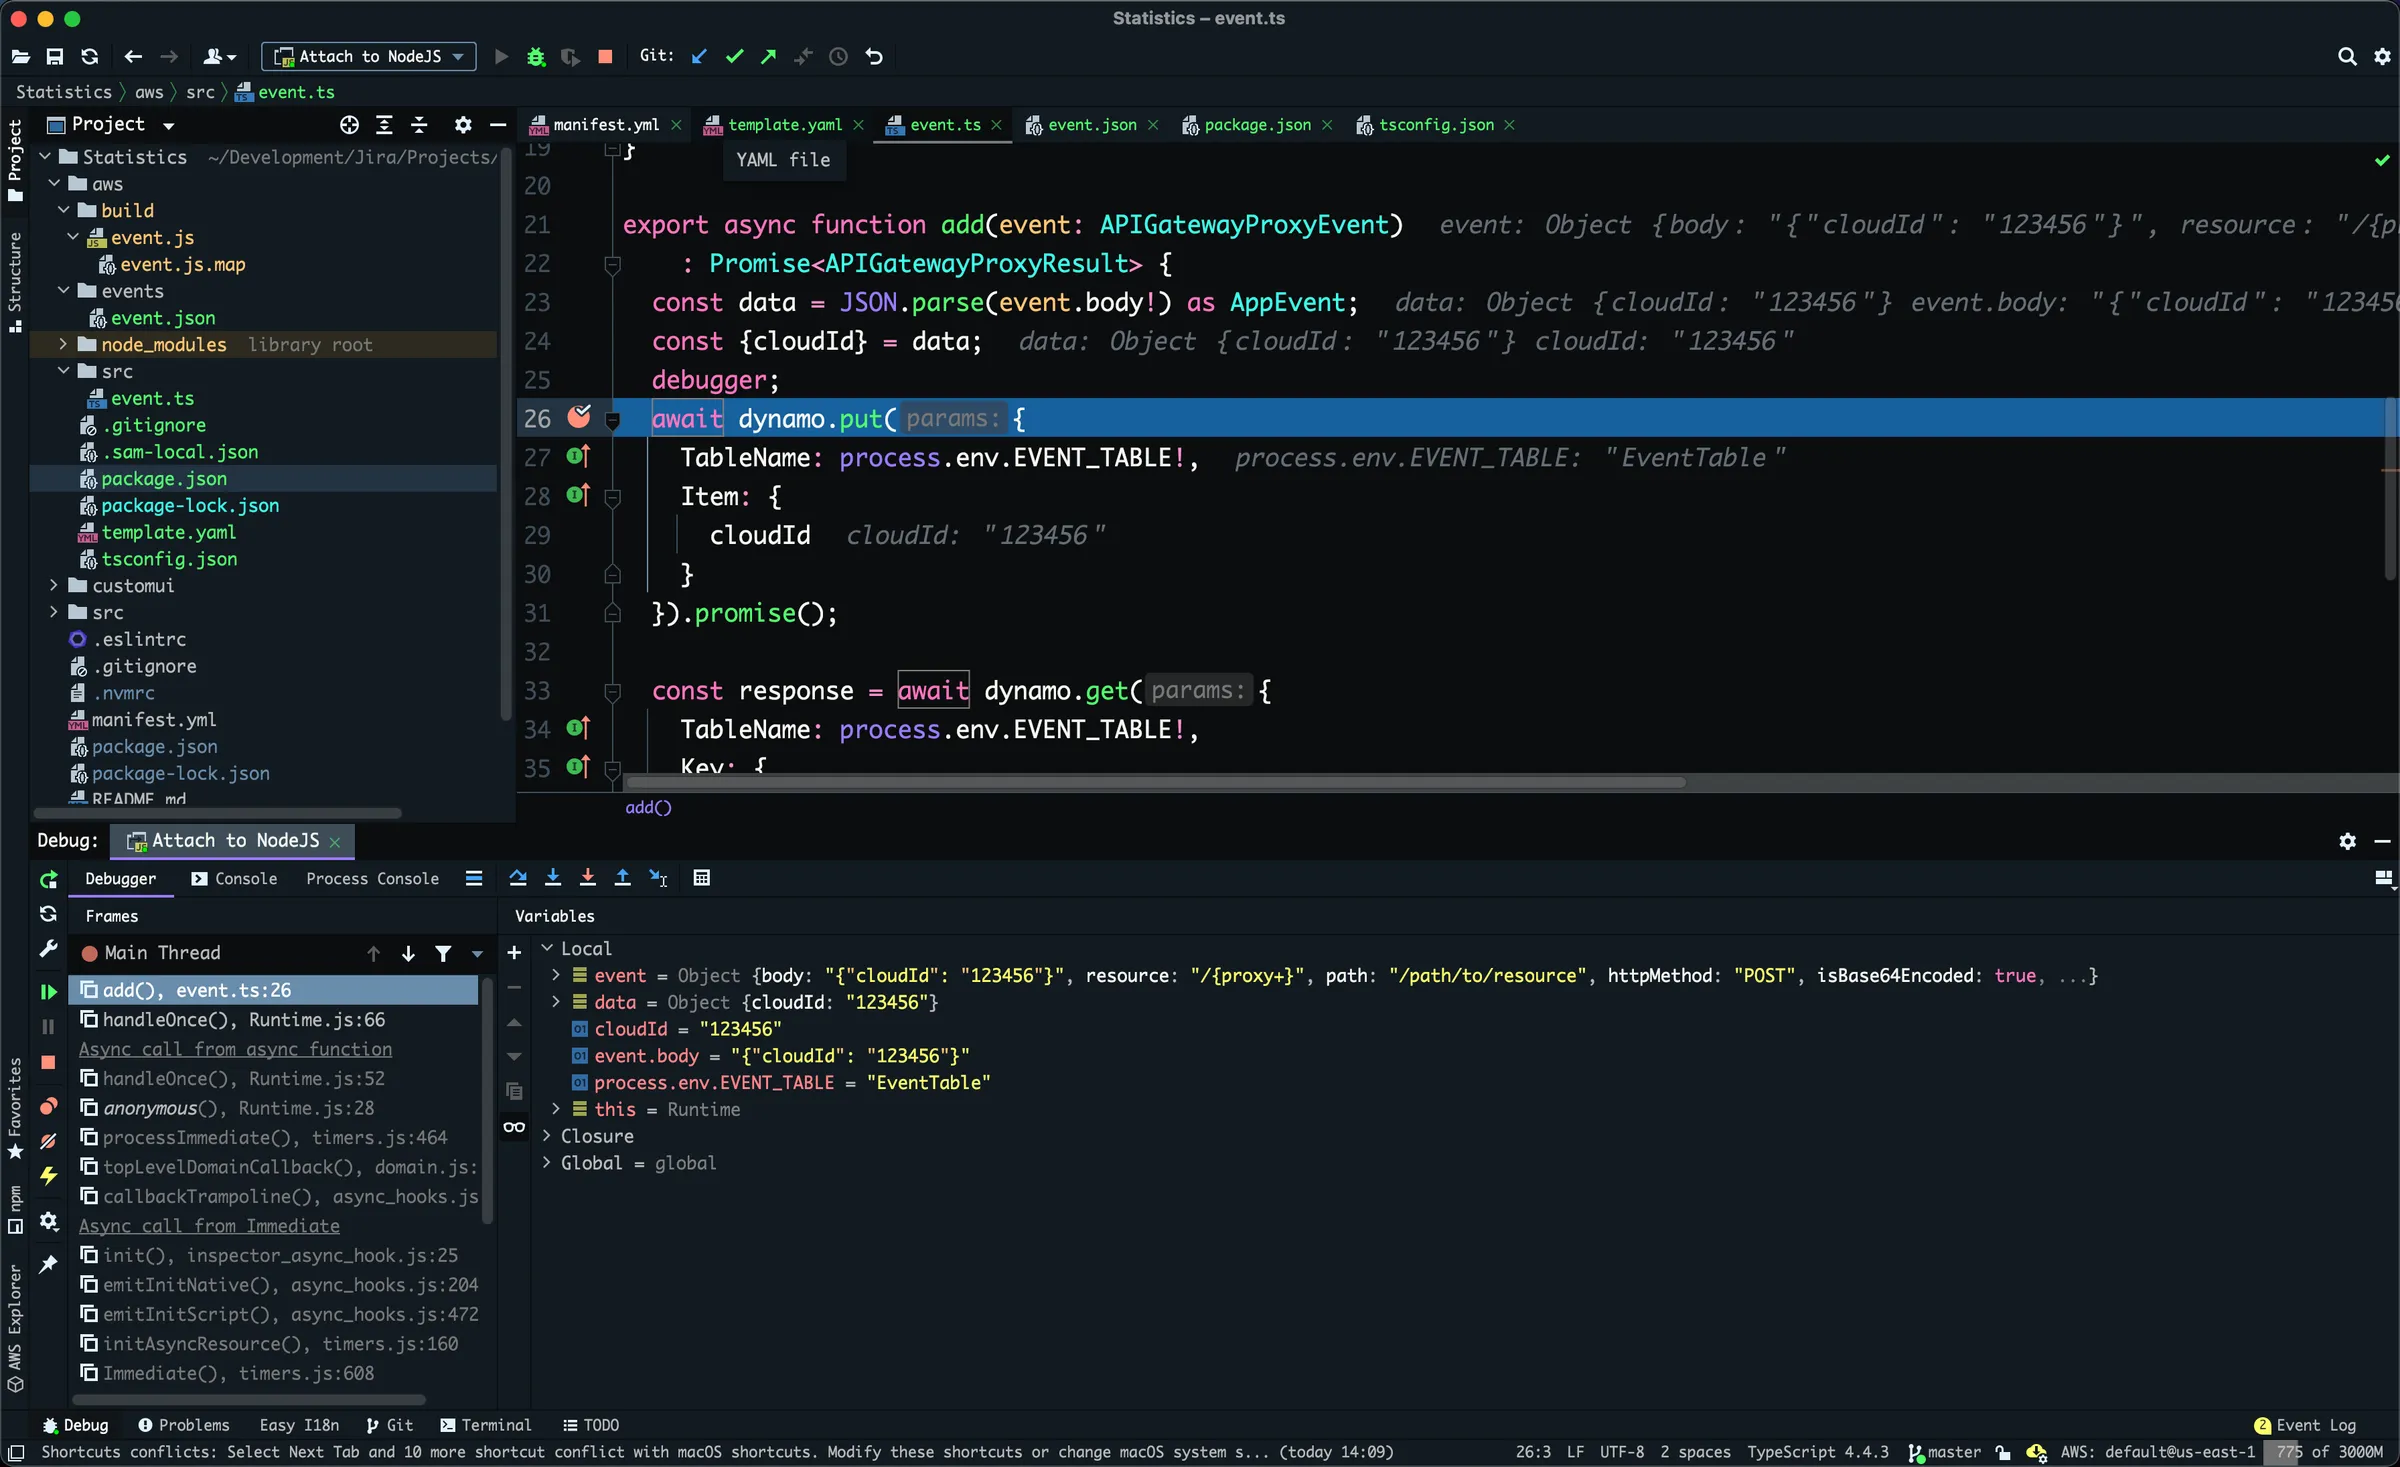Open the Problems tool window
Screen dimensions: 2400x1467
coord(183,1425)
